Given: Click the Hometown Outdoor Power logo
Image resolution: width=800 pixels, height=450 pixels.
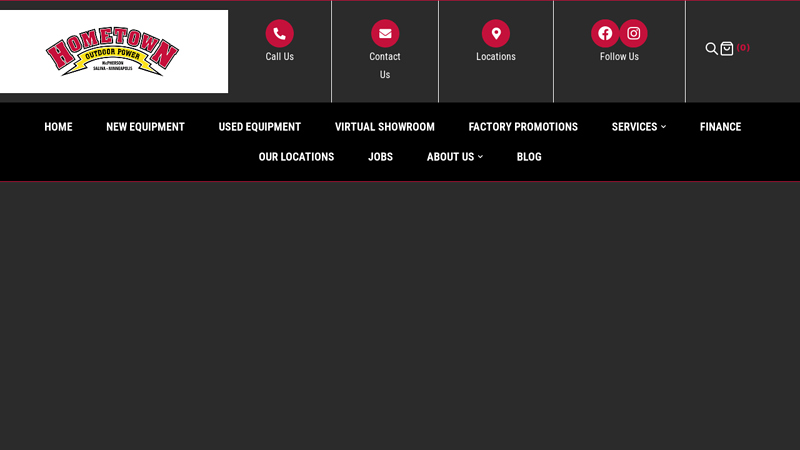Looking at the screenshot, I should 113,52.
